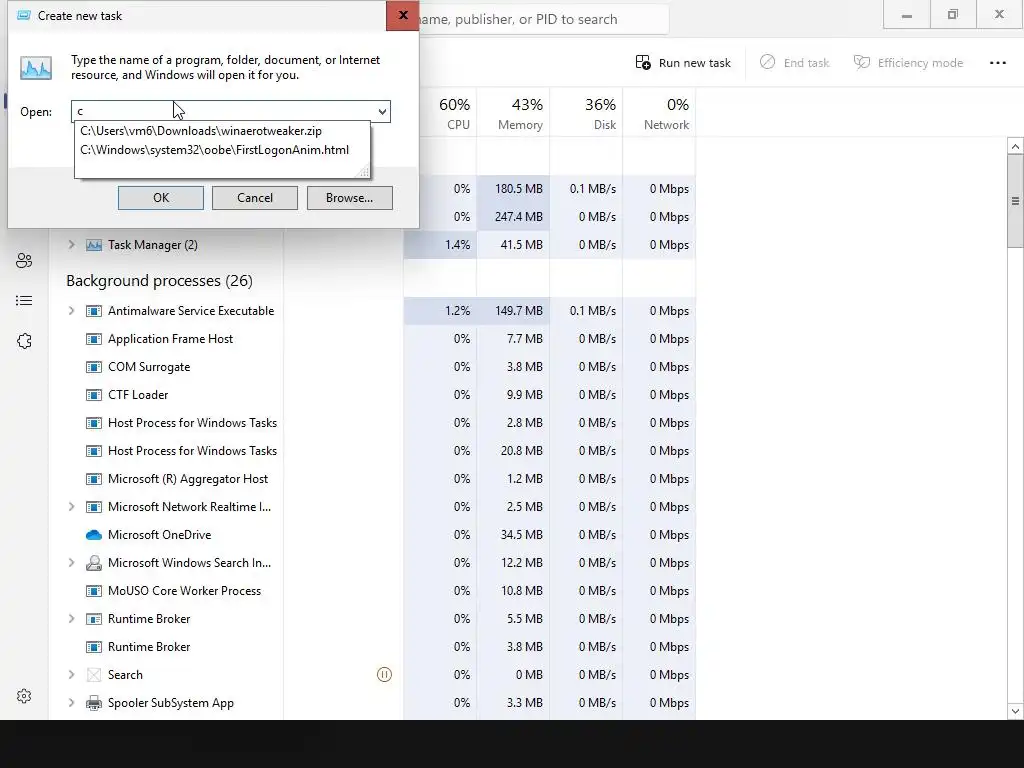Click the scrollbar down arrow
1024x768 pixels.
[x=1015, y=711]
